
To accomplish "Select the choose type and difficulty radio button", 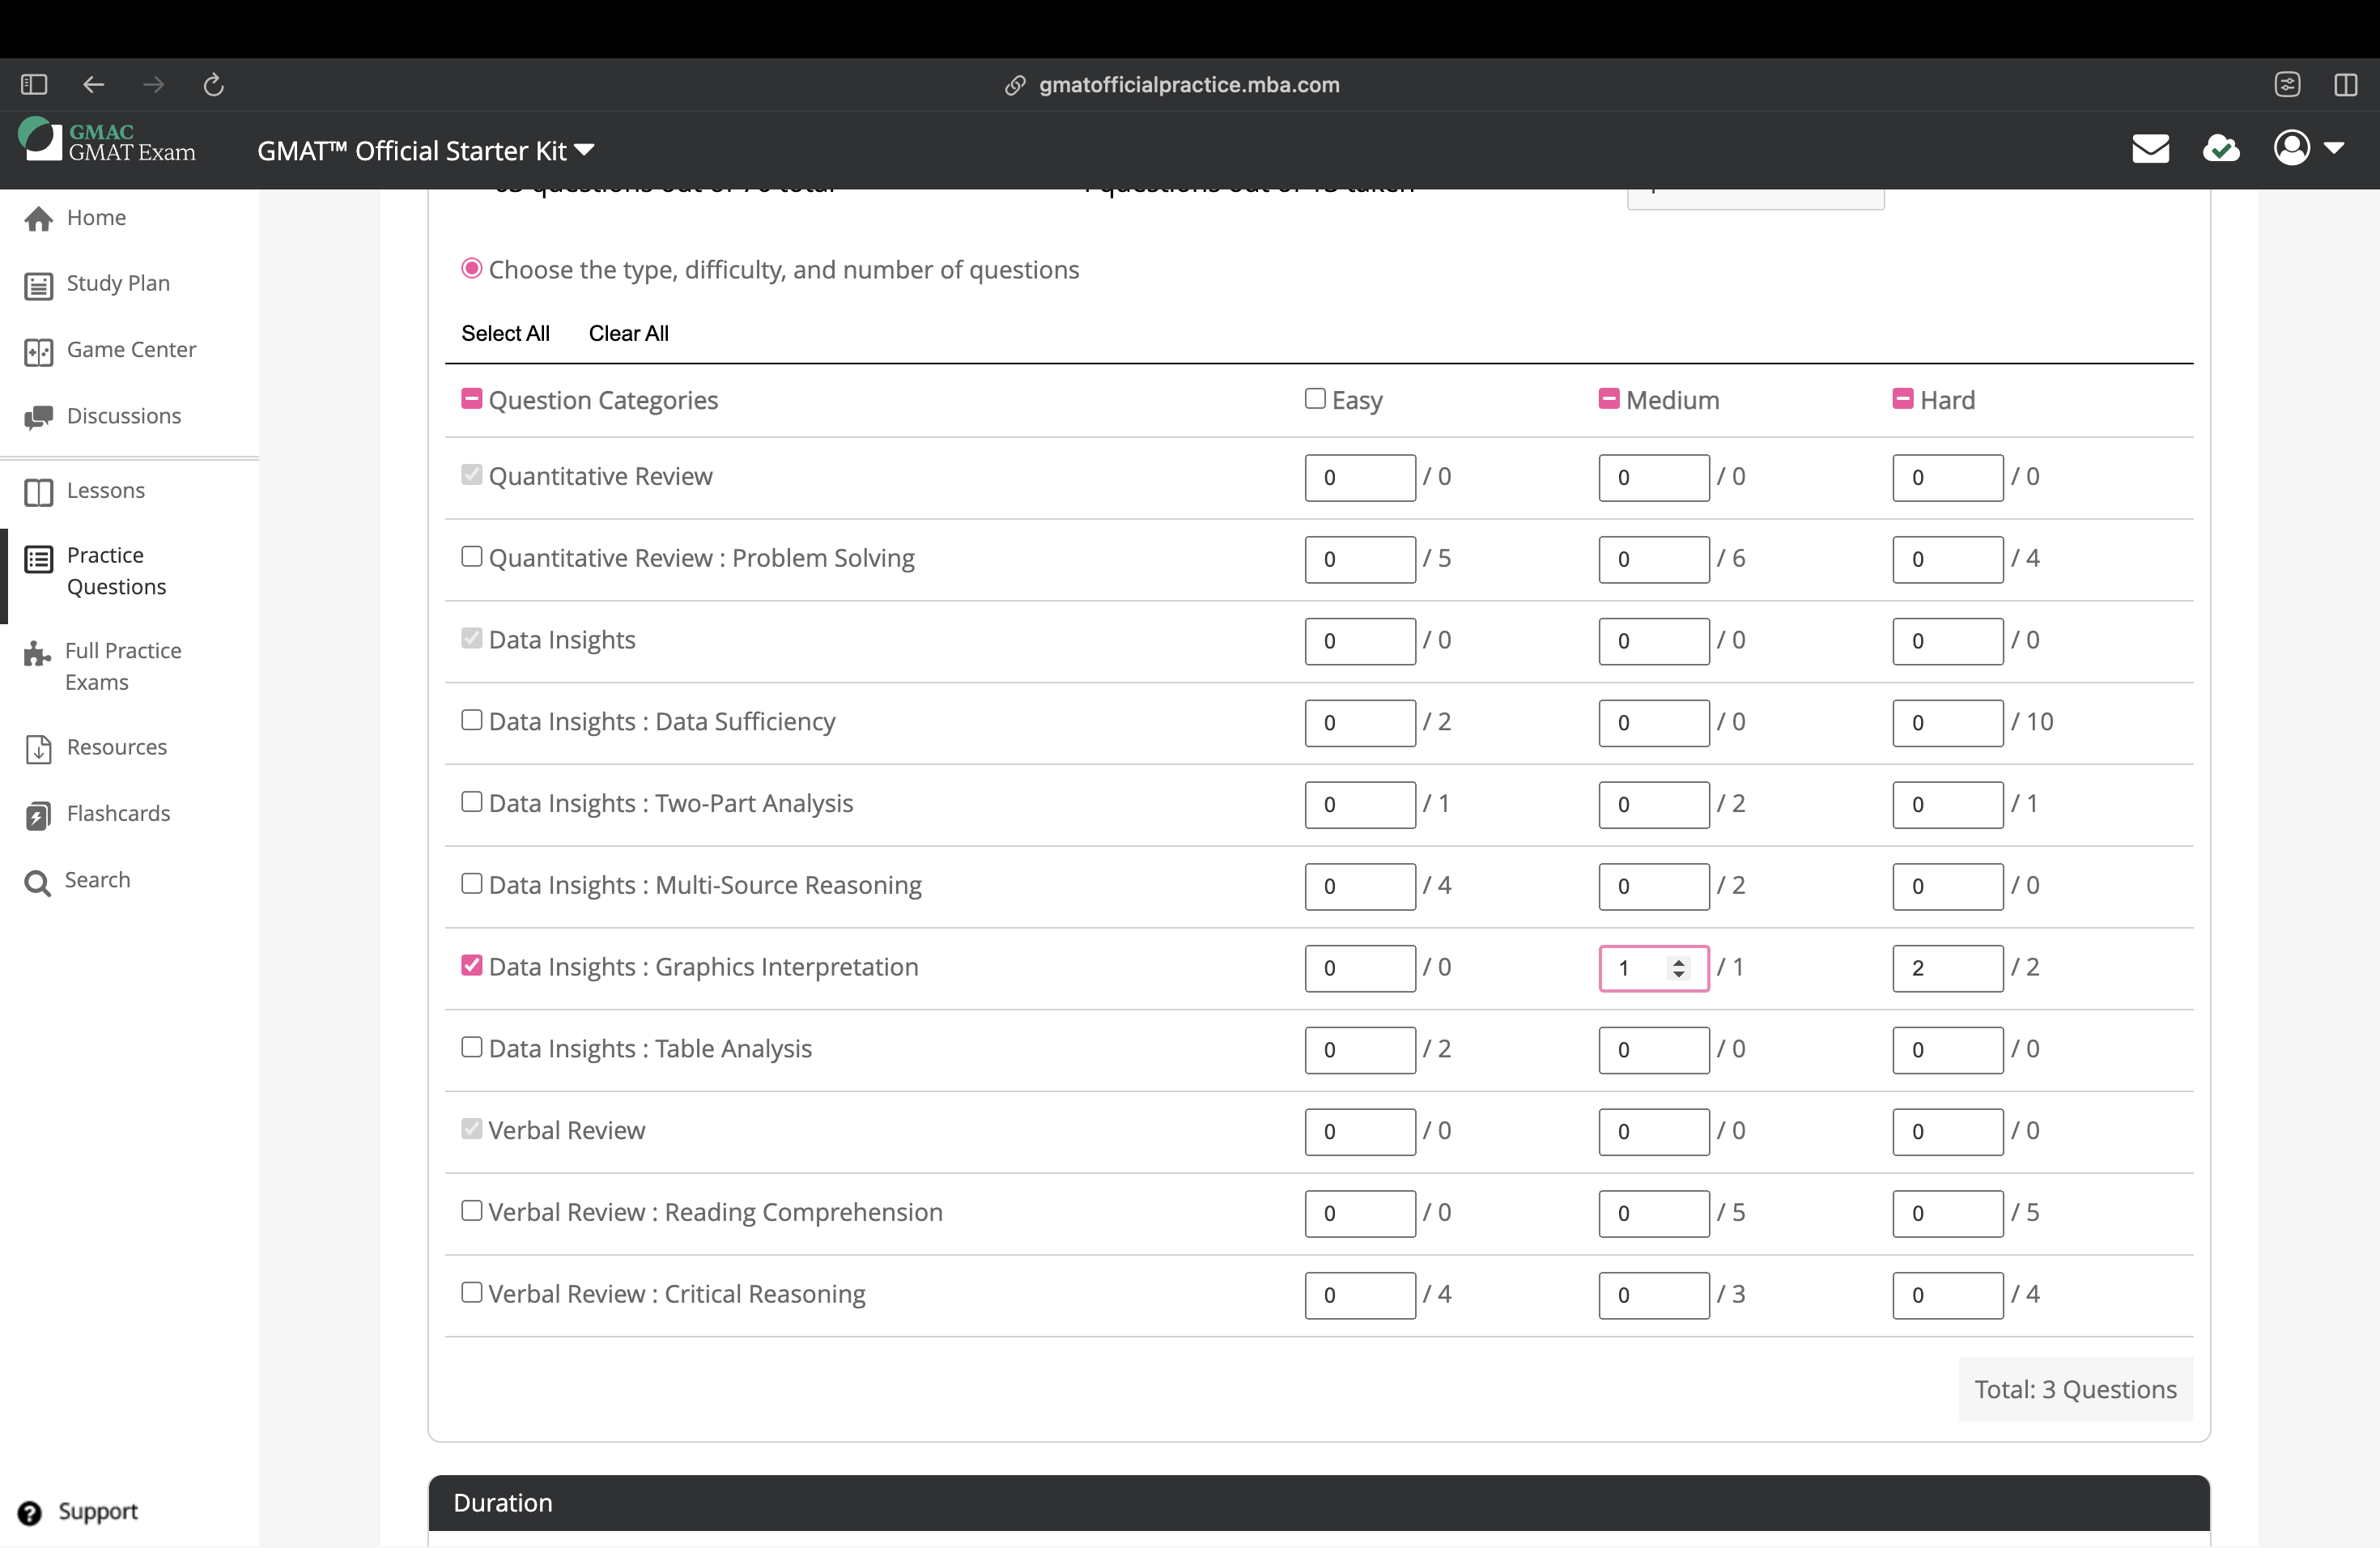I will tap(471, 268).
